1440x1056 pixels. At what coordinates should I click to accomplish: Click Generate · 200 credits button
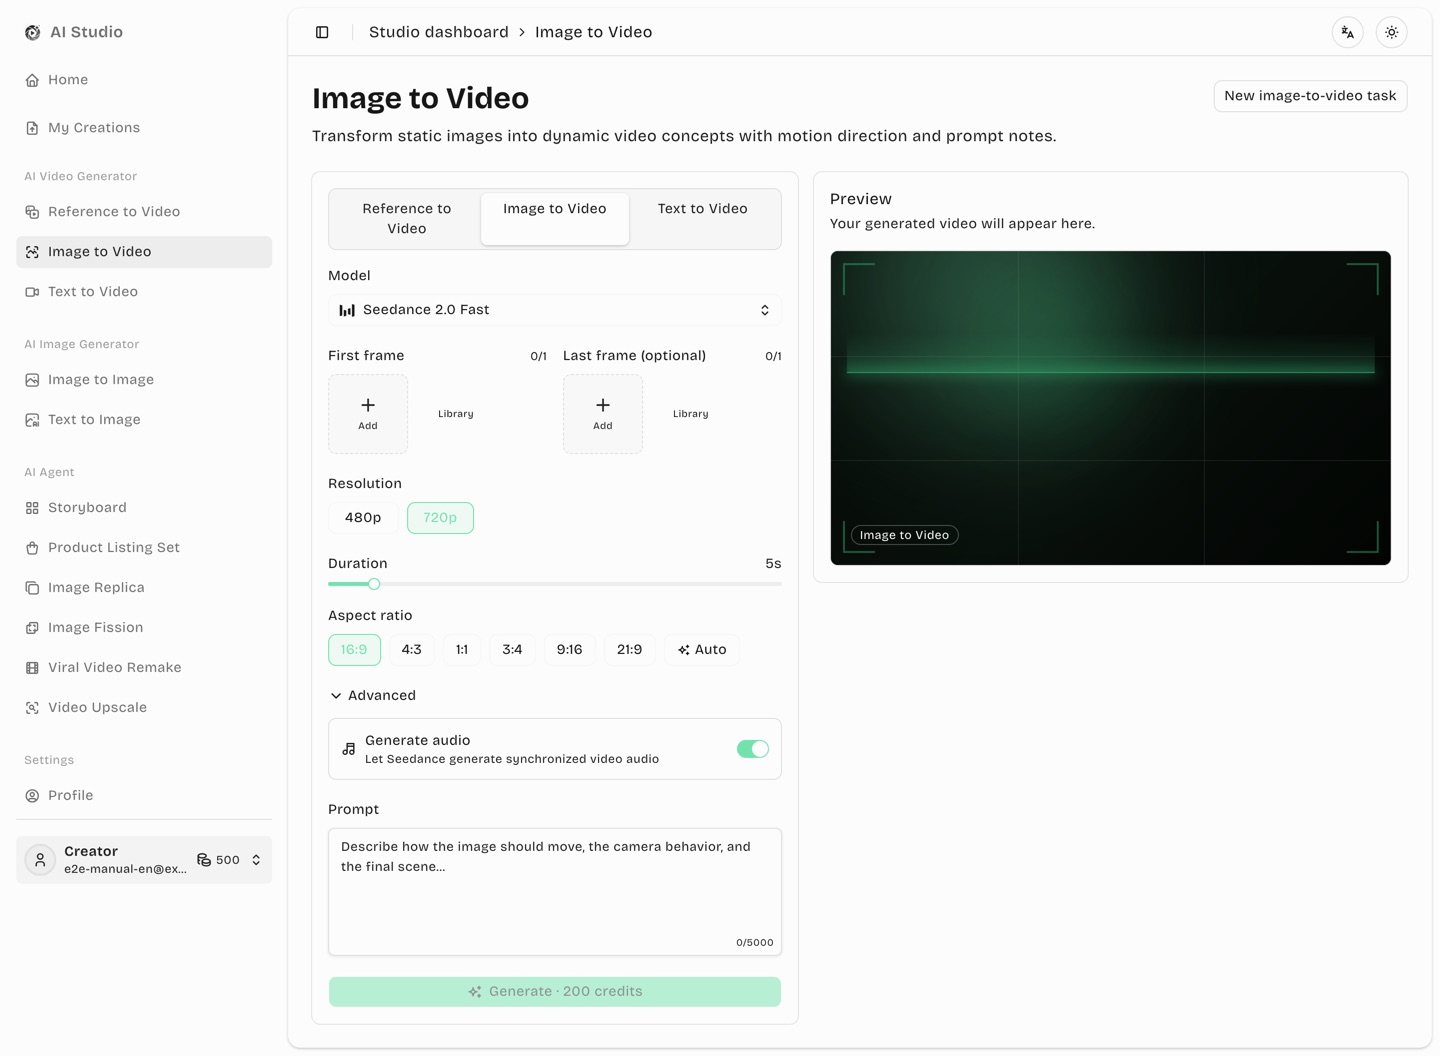[555, 992]
